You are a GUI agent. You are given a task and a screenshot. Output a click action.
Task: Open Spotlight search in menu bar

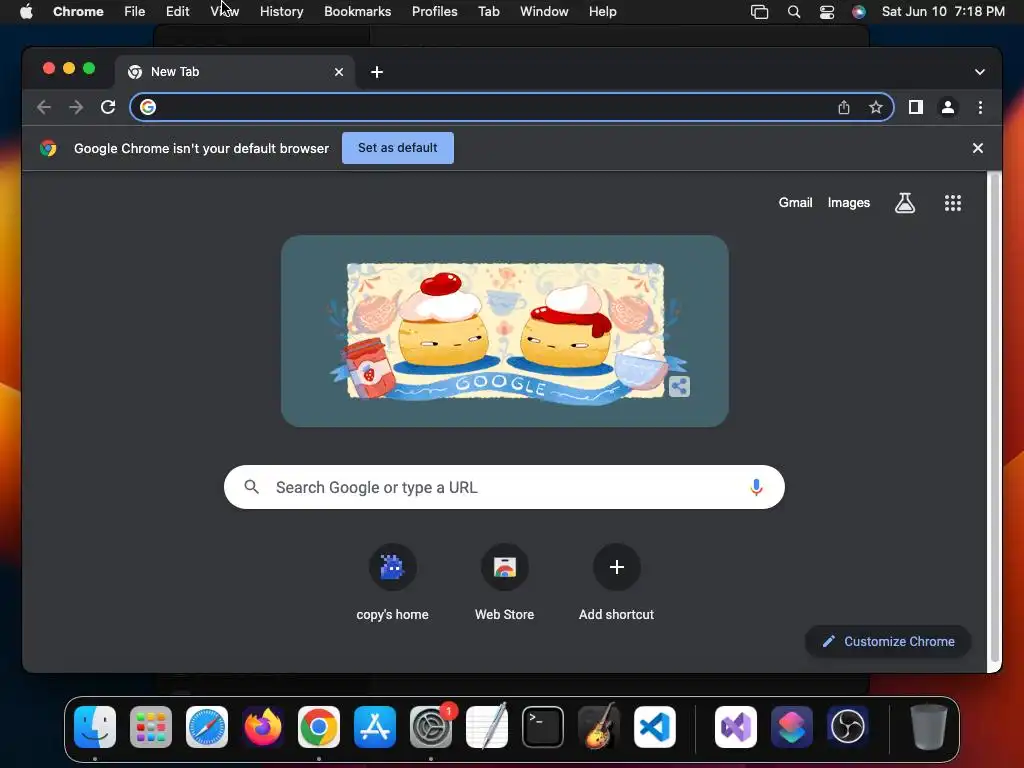click(793, 11)
